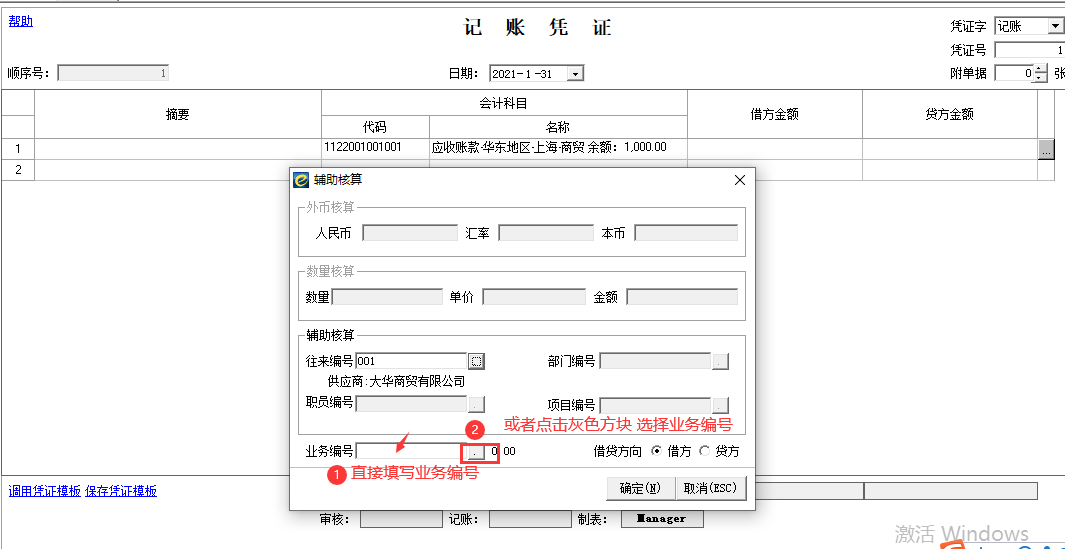The height and width of the screenshot is (549, 1065).
Task: Click the 数量 field in 数量核算
Action: pos(387,297)
